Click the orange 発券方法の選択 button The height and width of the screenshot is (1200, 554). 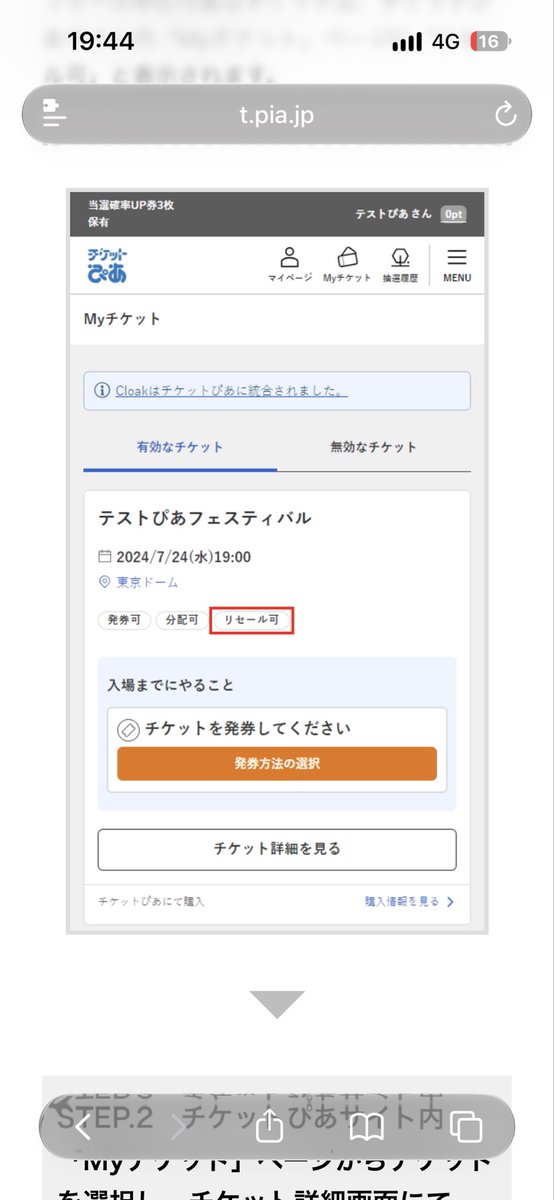277,763
